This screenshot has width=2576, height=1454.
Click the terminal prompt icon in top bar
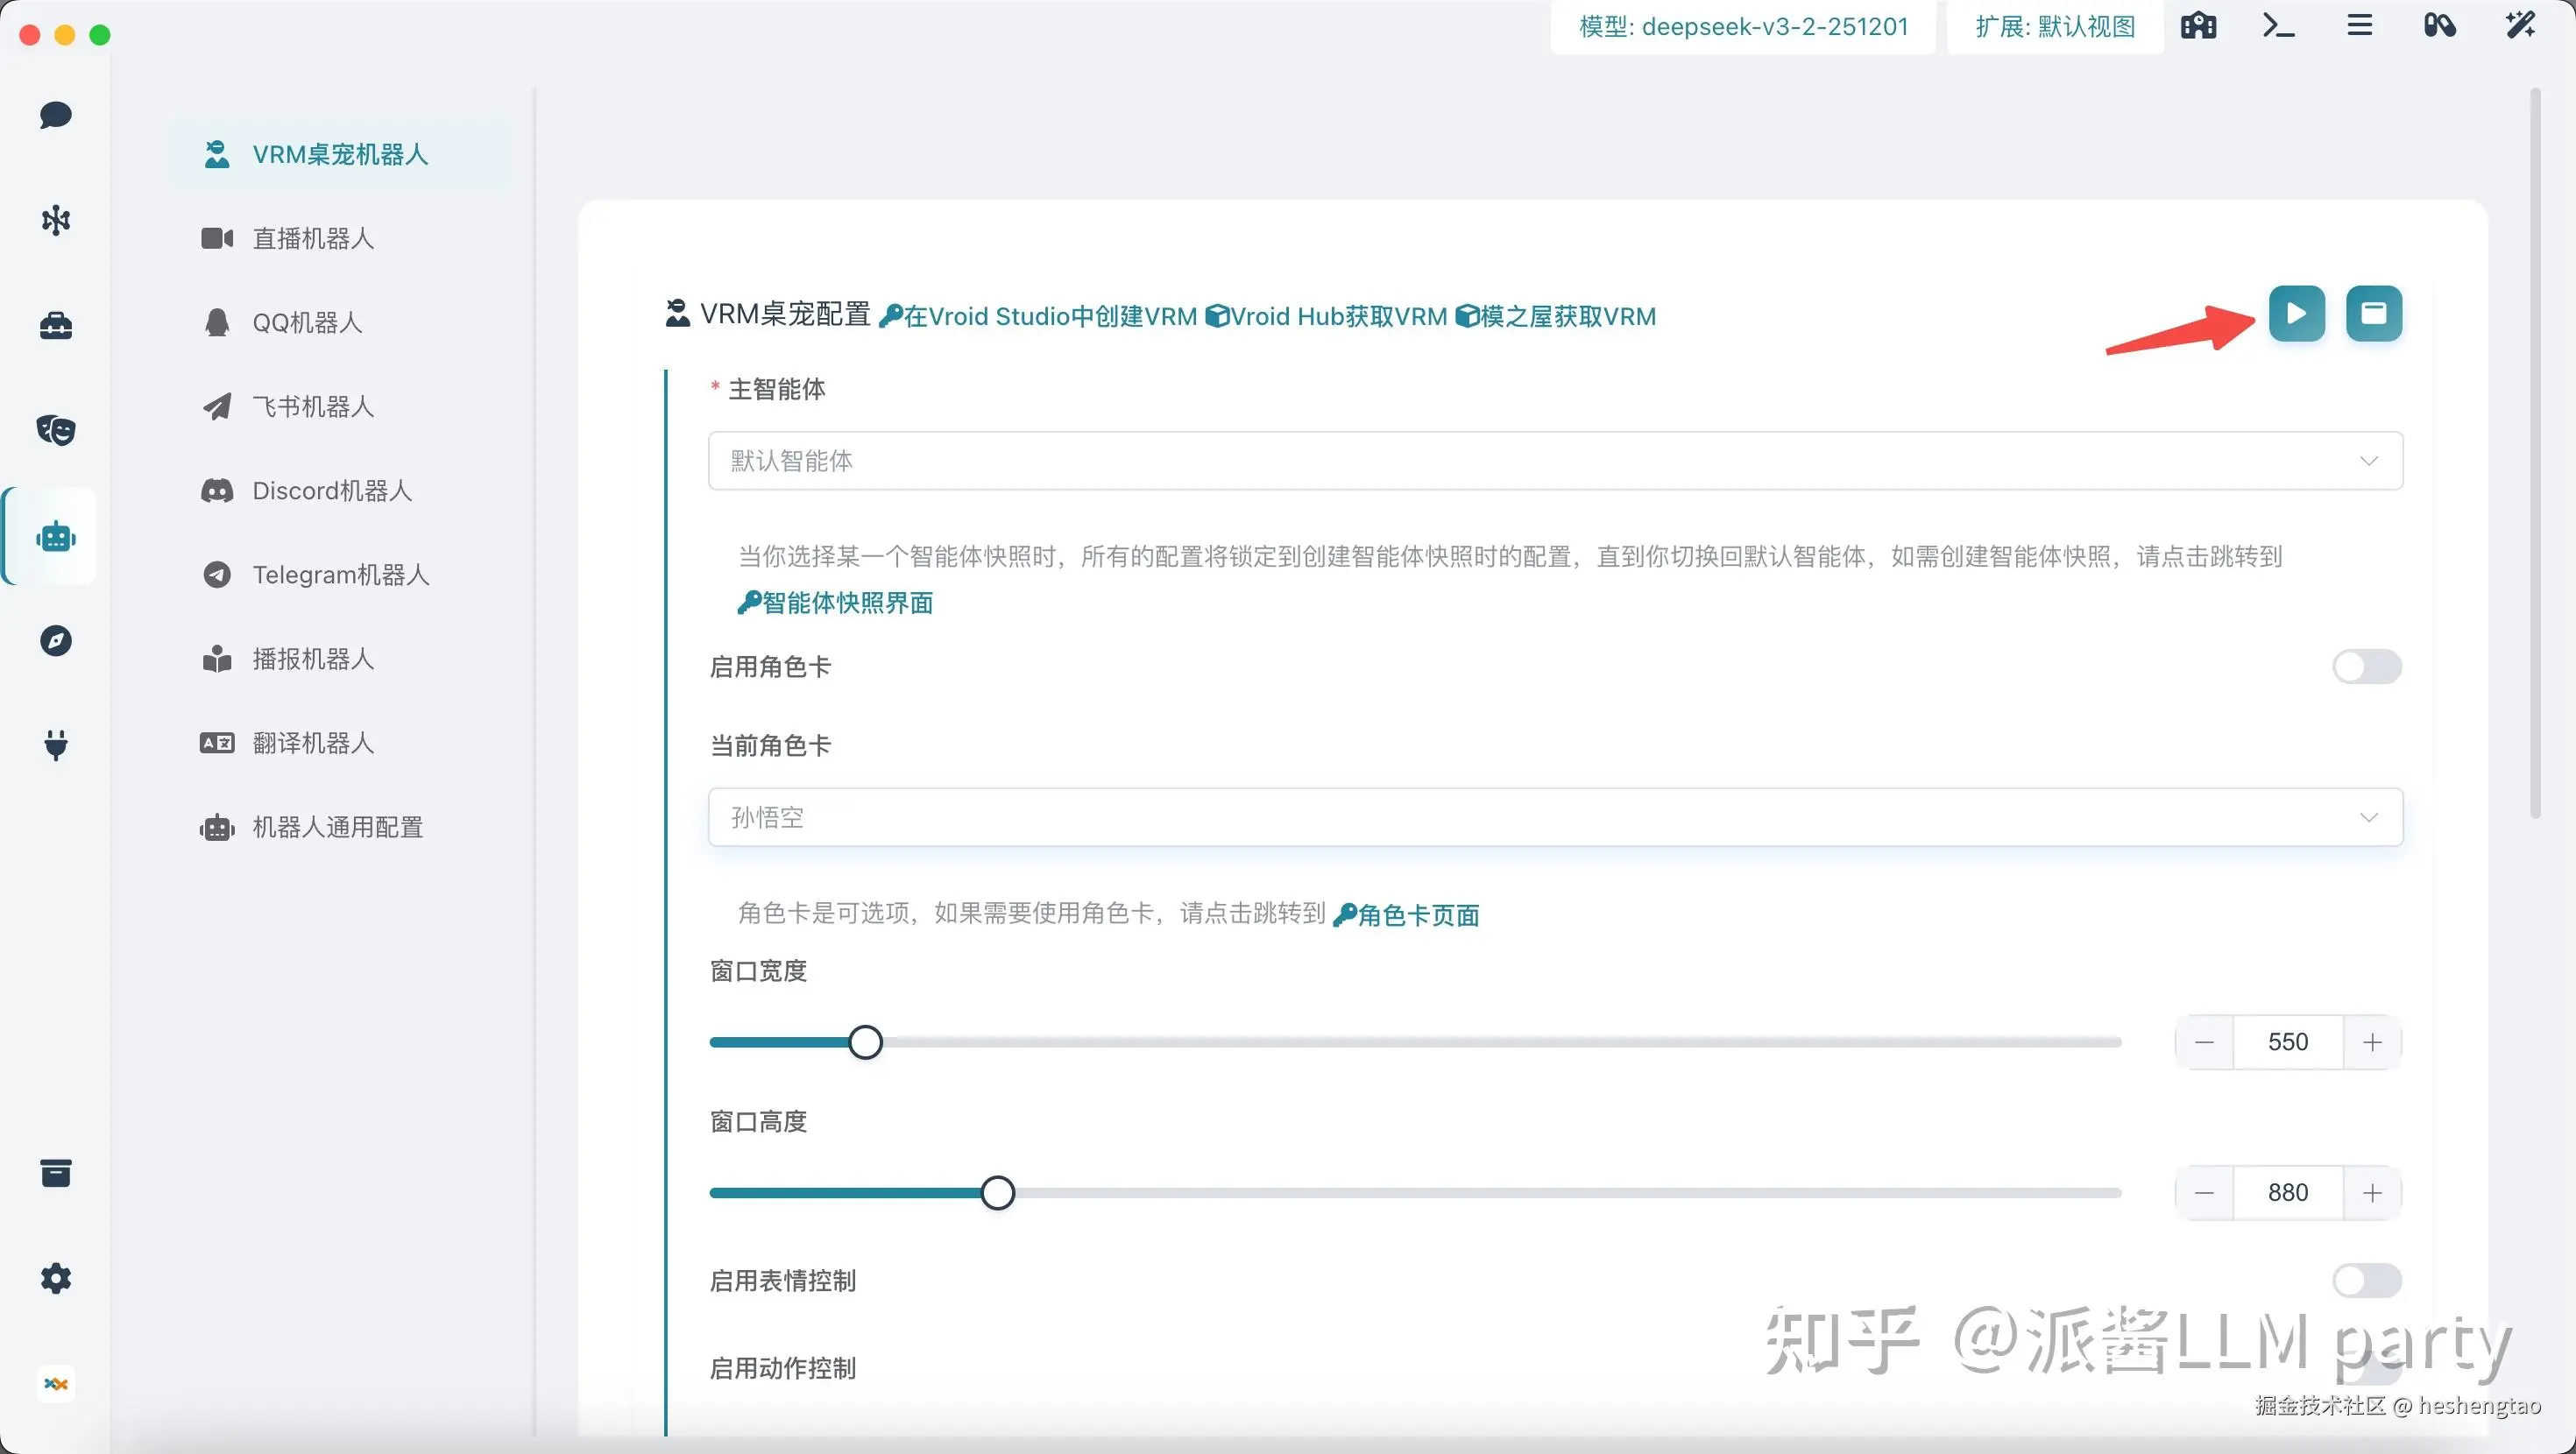point(2278,26)
